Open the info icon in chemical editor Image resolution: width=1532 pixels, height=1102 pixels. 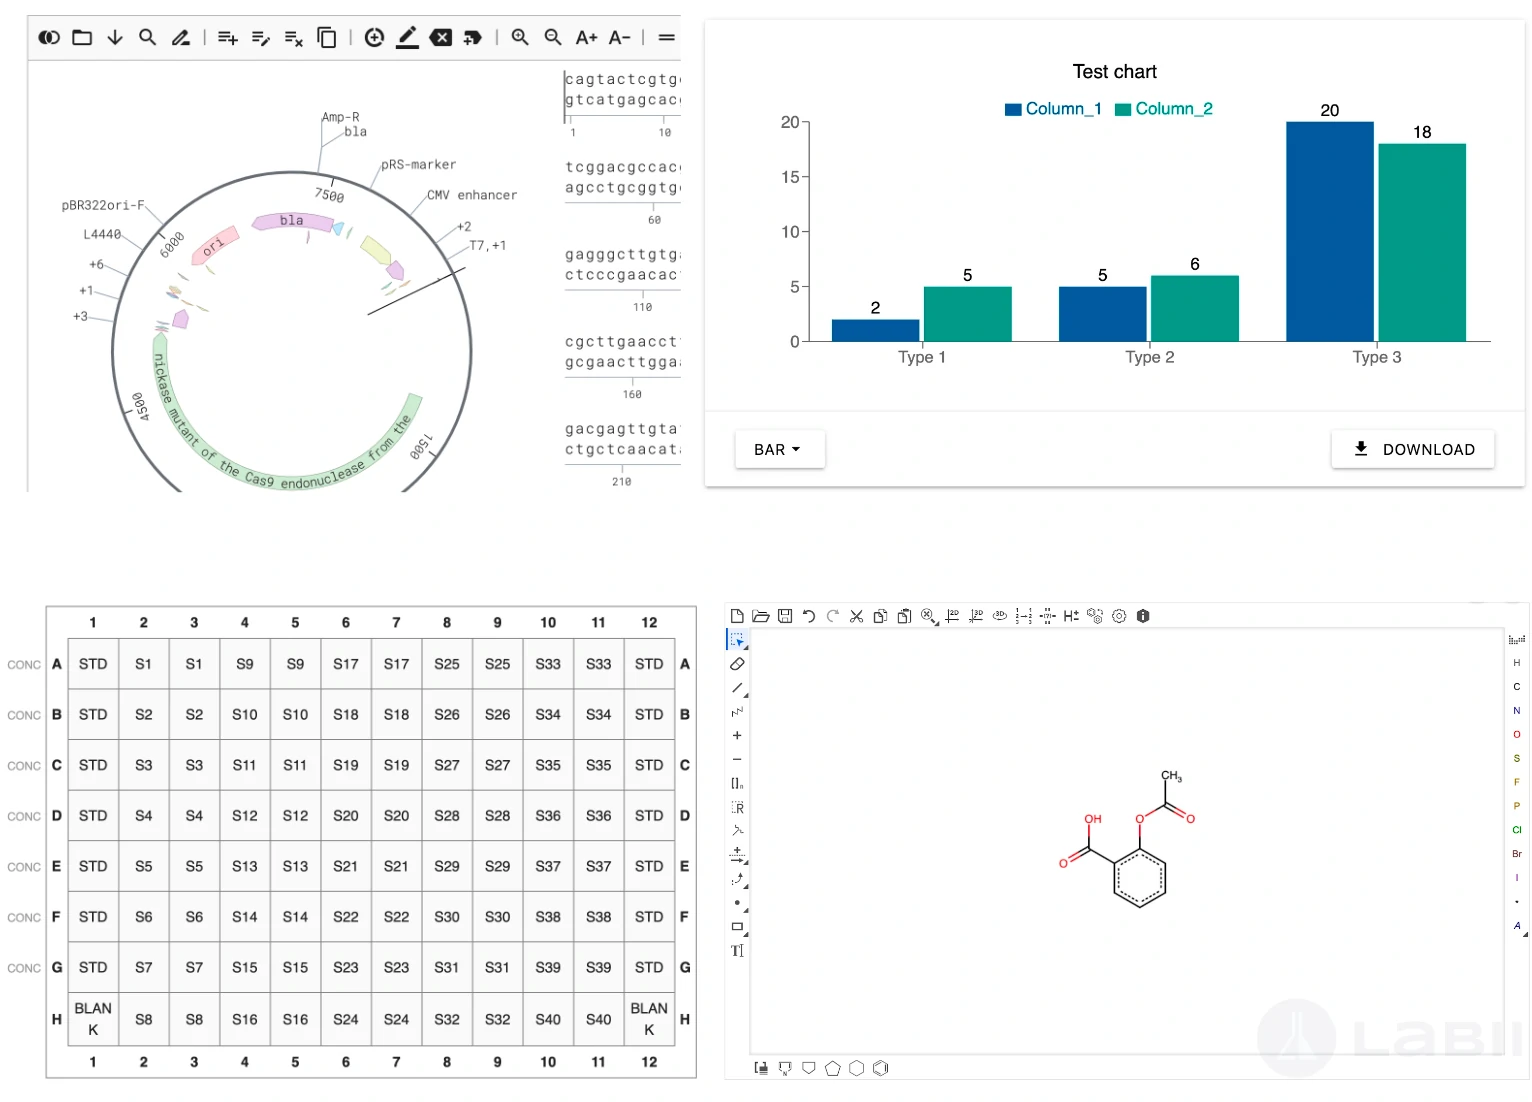(x=1143, y=616)
